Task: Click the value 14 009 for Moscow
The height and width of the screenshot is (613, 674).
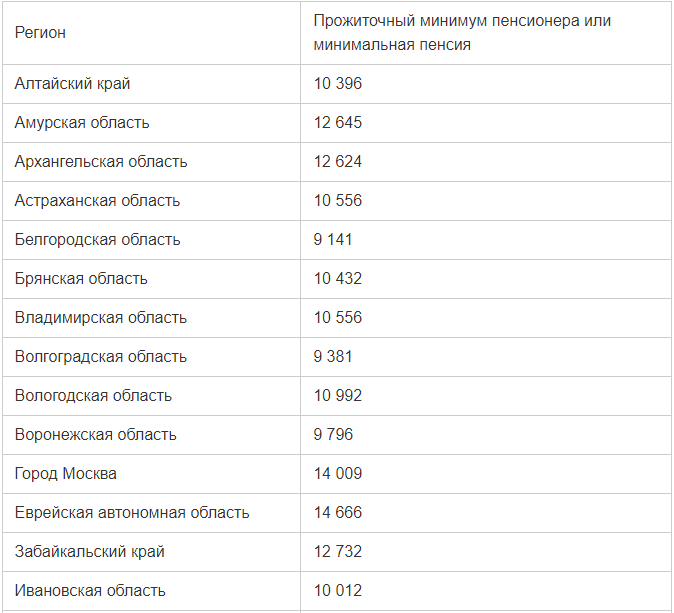Action: pos(338,474)
